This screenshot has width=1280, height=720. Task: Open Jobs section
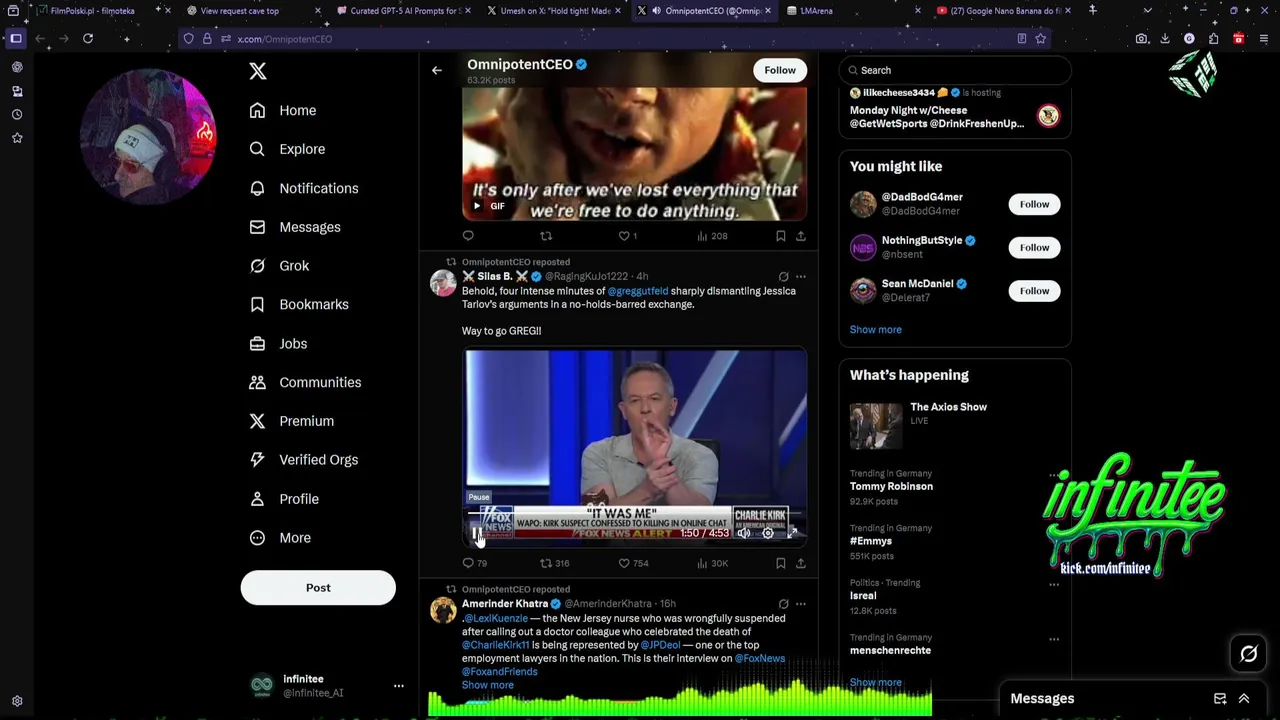[x=278, y=343]
